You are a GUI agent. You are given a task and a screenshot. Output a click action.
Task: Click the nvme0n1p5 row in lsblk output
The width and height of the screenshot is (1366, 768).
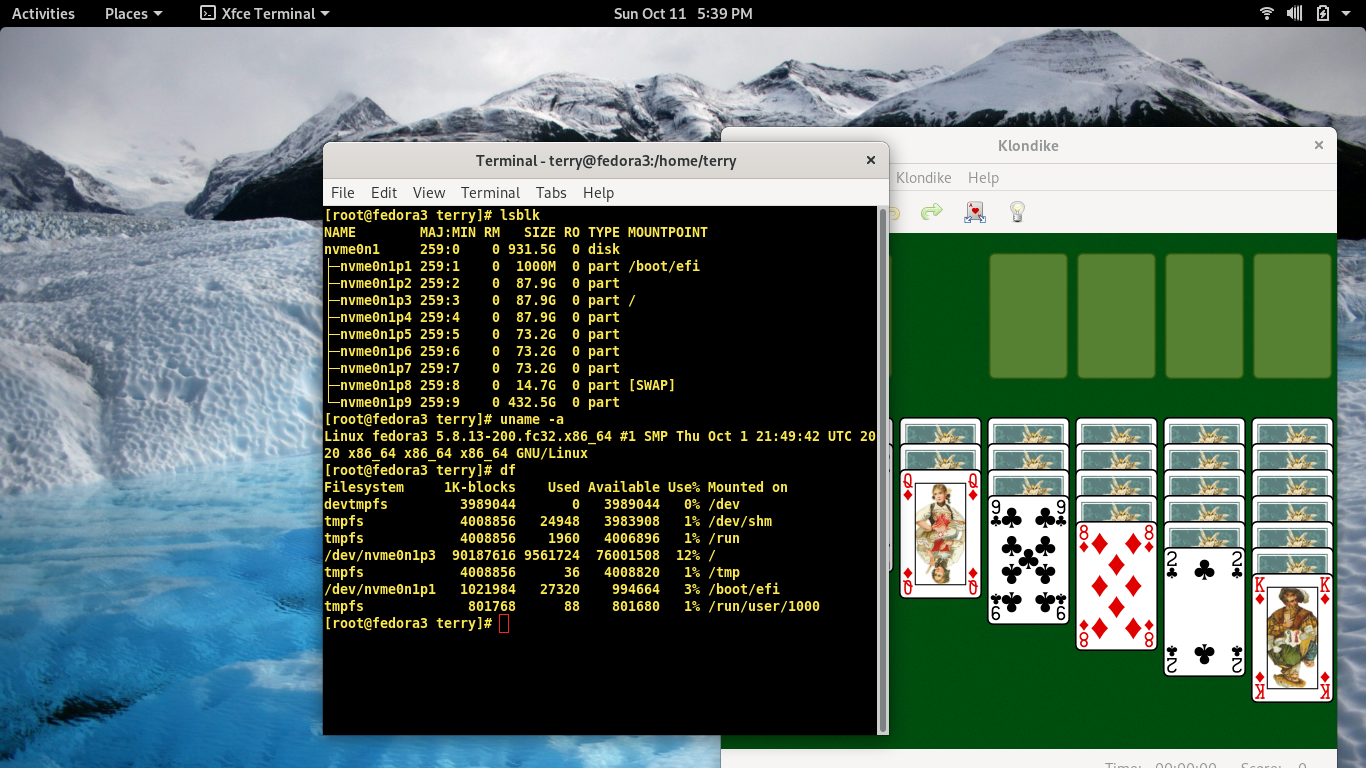(x=472, y=334)
